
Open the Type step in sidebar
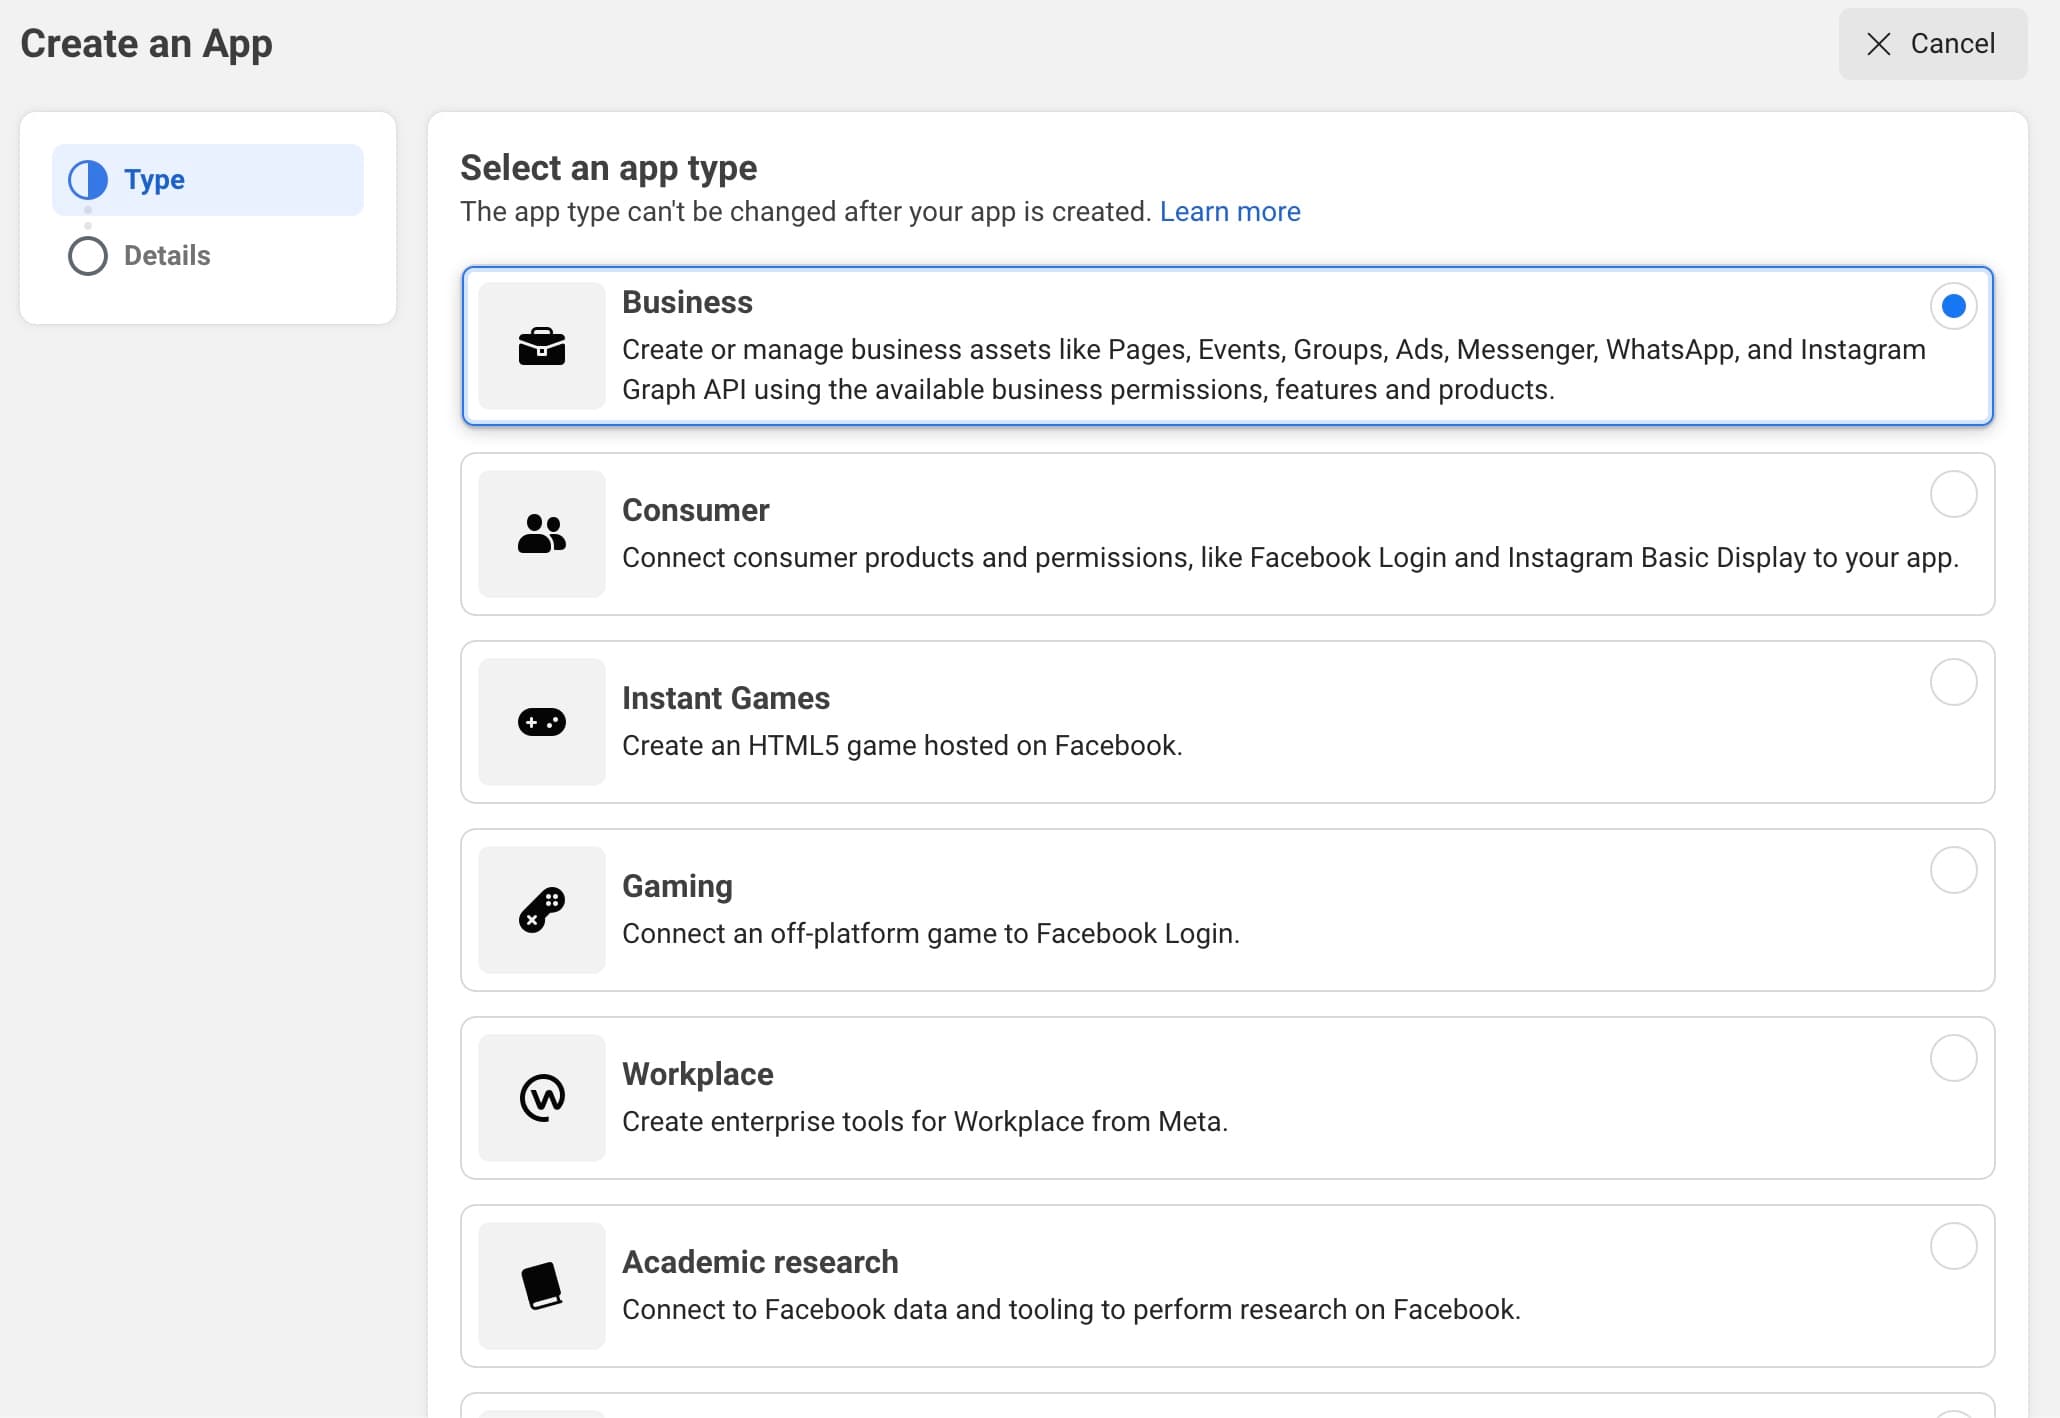(208, 180)
